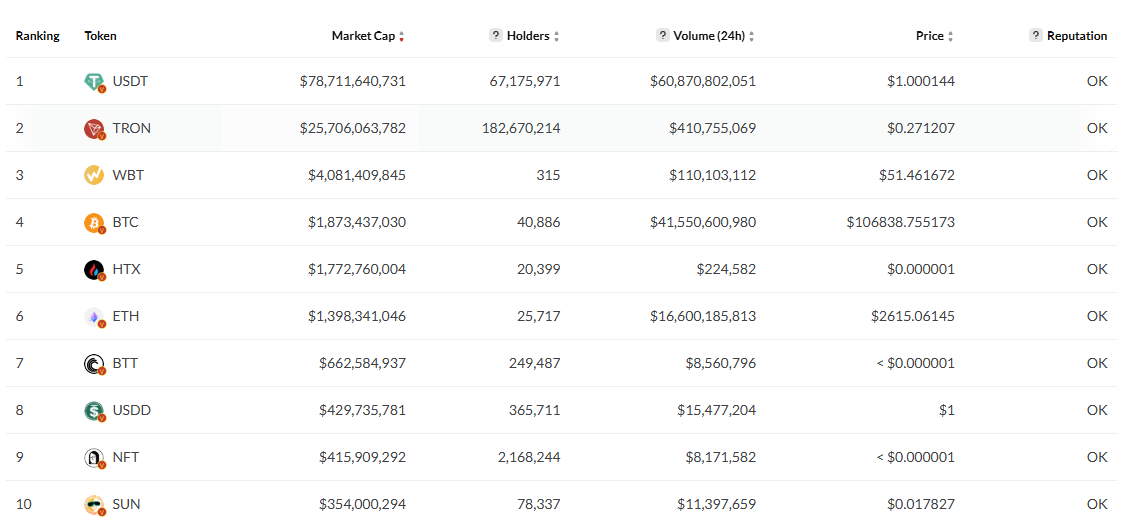Image resolution: width=1131 pixels, height=525 pixels.
Task: Click help icon next to Volume (24h)
Action: click(662, 36)
